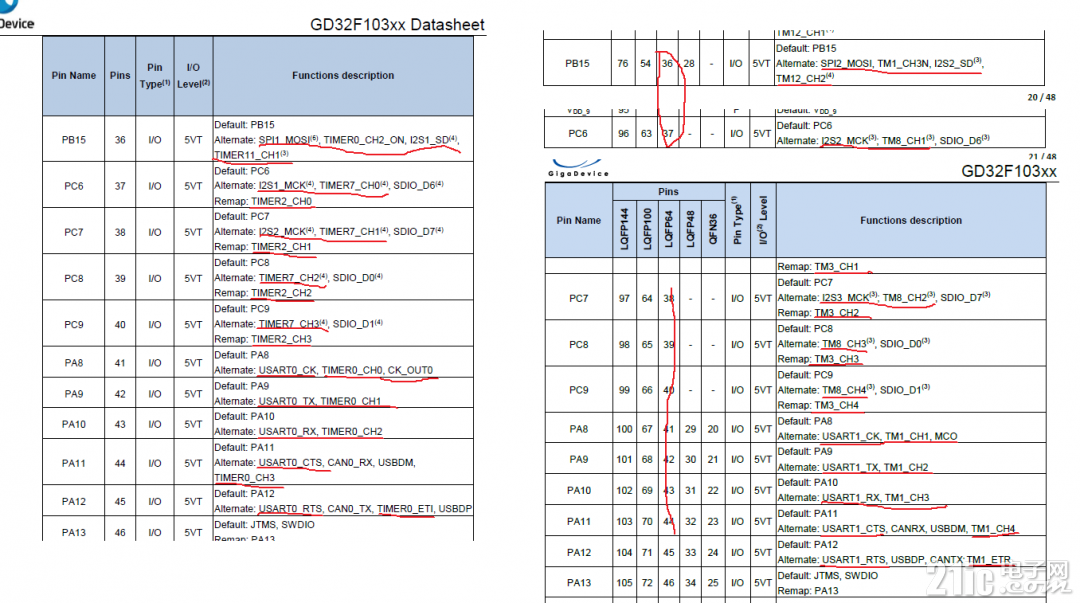This screenshot has height=603, width=1080.
Task: Select the "LQFP48" column header
Action: [691, 229]
